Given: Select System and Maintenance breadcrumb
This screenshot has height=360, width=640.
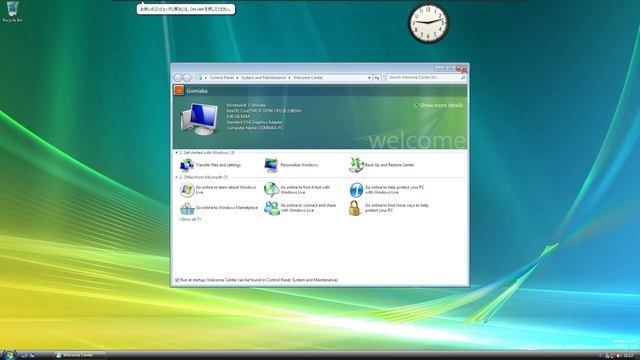Looking at the screenshot, I should pyautogui.click(x=263, y=78).
